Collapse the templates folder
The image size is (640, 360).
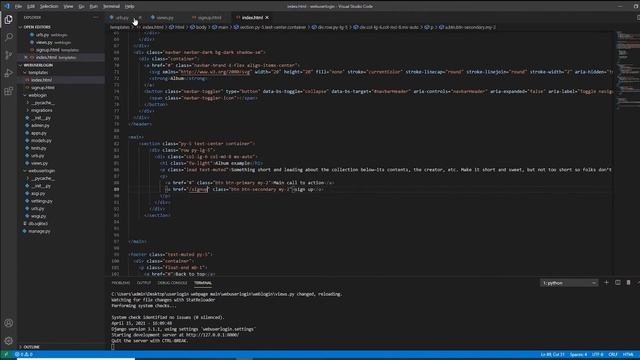[x=38, y=73]
